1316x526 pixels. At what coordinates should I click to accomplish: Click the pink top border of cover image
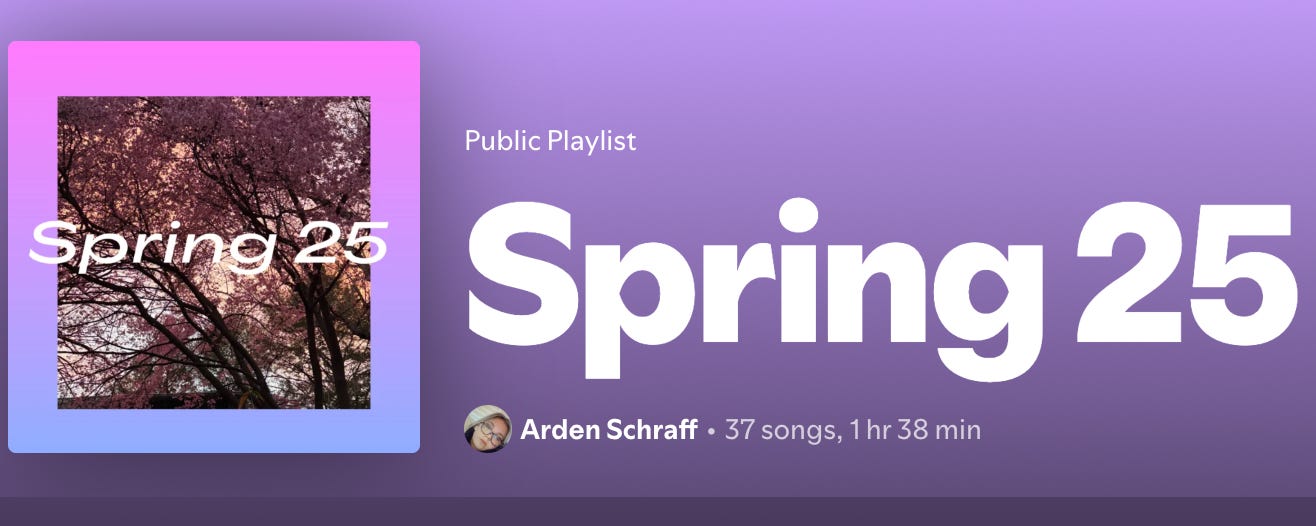click(214, 68)
